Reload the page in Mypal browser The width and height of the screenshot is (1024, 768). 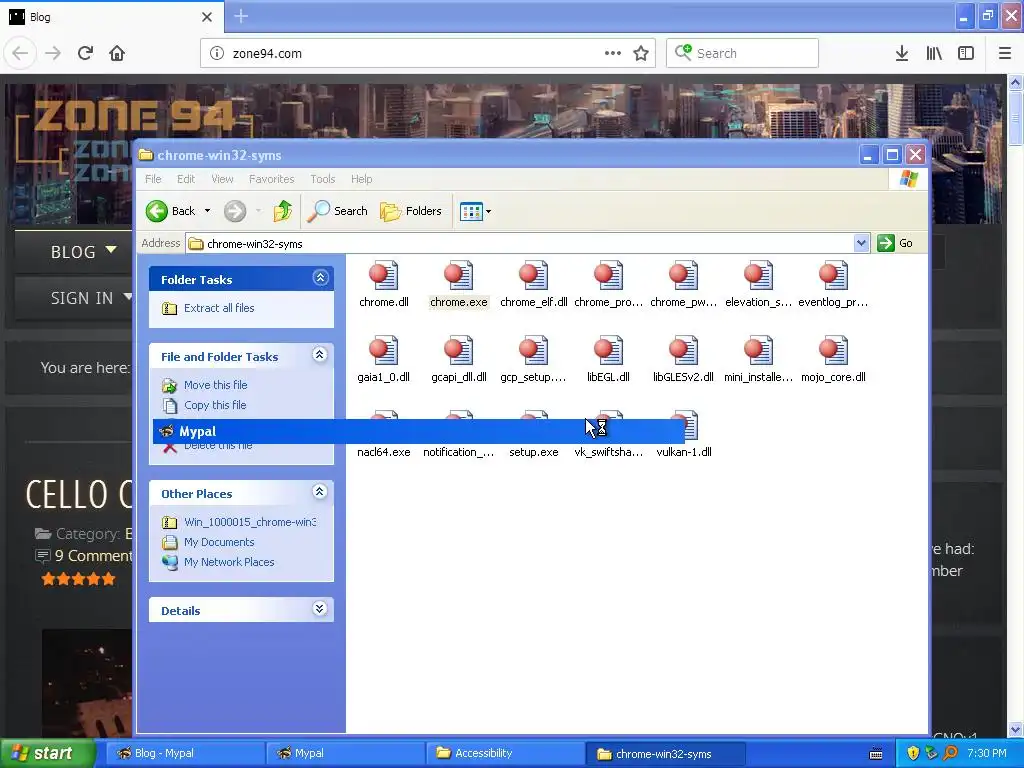(x=85, y=53)
